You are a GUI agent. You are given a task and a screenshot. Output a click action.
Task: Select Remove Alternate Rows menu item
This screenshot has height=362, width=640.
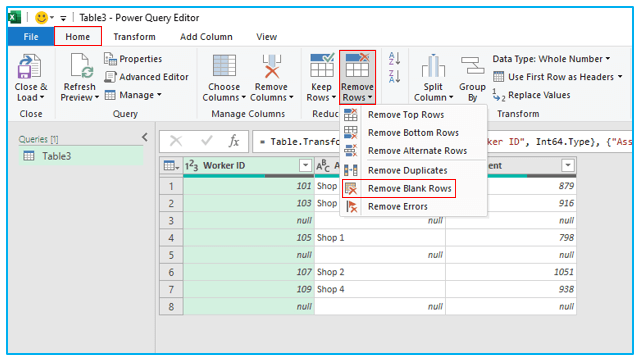point(414,151)
